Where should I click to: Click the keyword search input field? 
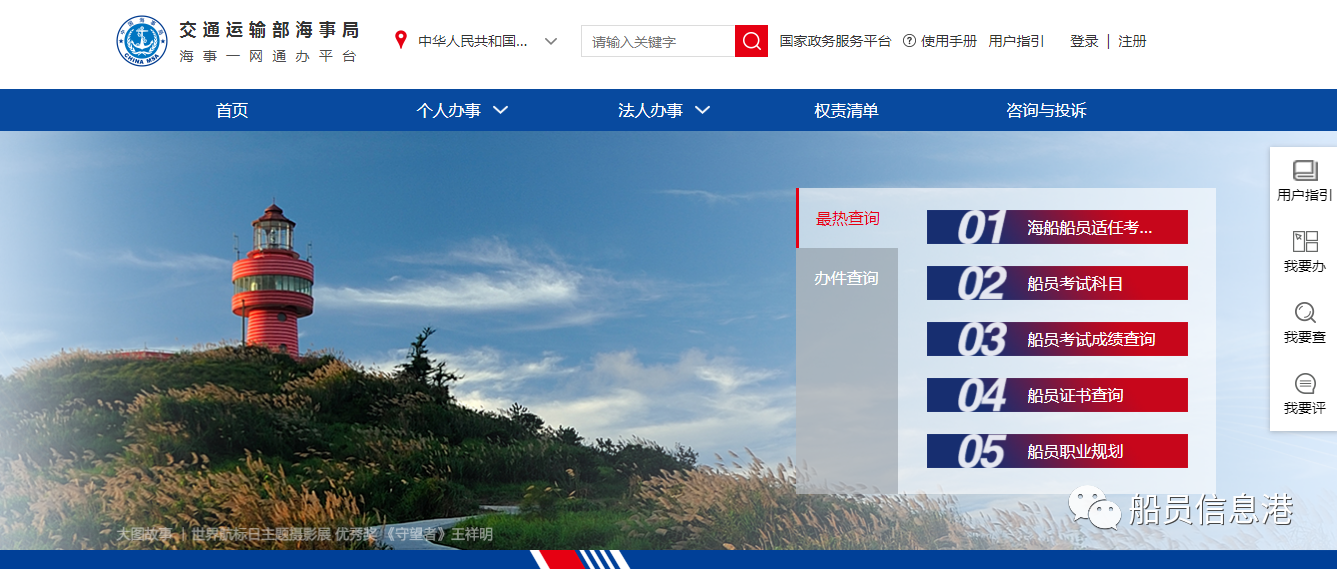tap(658, 41)
